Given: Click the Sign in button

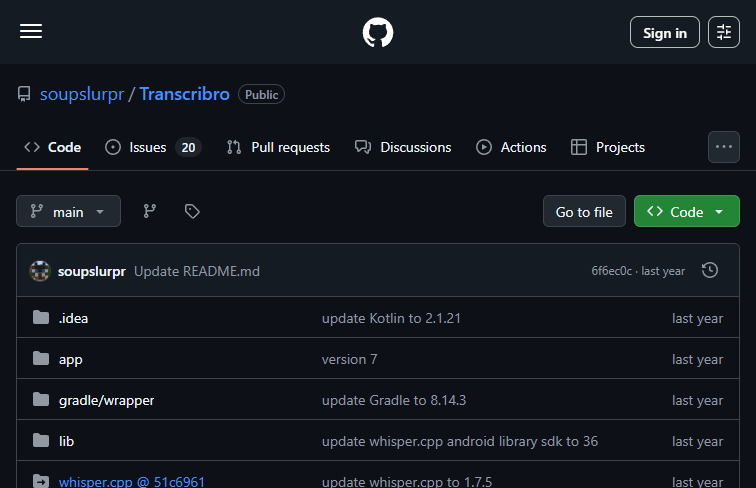Looking at the screenshot, I should (664, 32).
